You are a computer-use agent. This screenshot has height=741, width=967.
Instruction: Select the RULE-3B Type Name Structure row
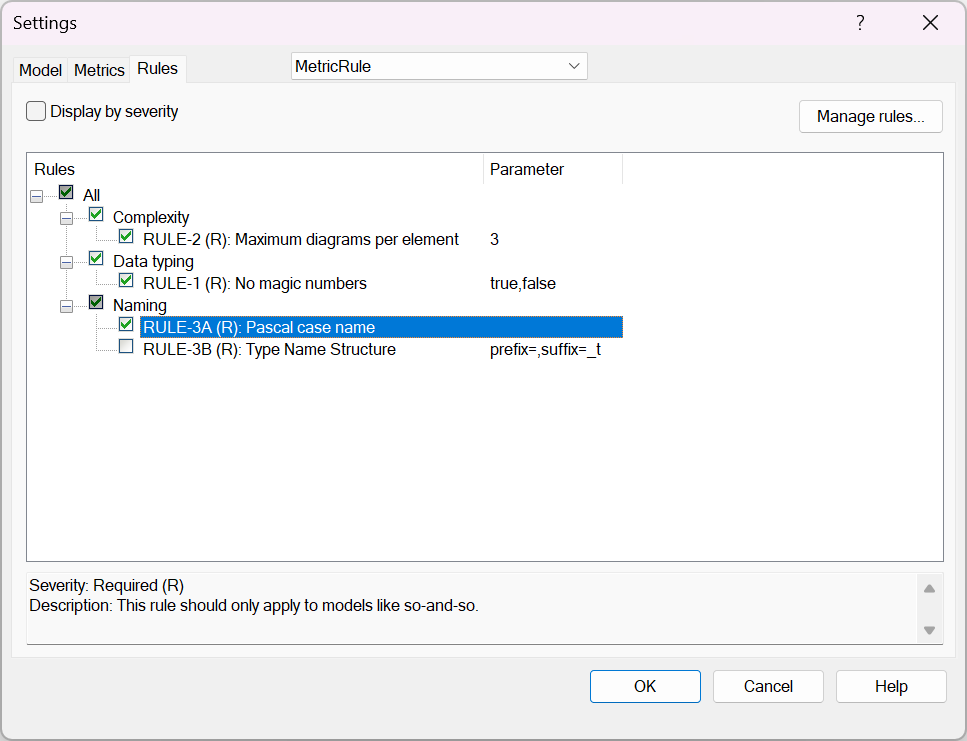pos(269,350)
